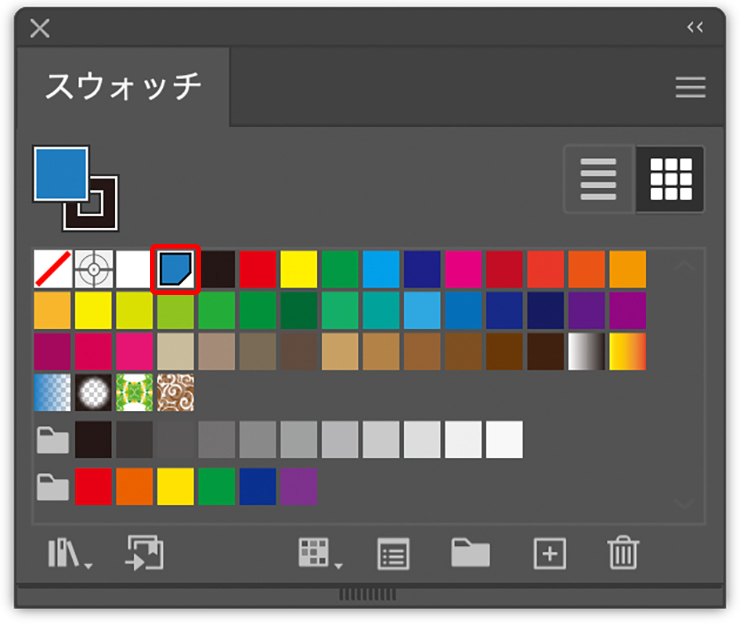Select the スウォッチ tab
The width and height of the screenshot is (740, 632).
click(x=123, y=88)
